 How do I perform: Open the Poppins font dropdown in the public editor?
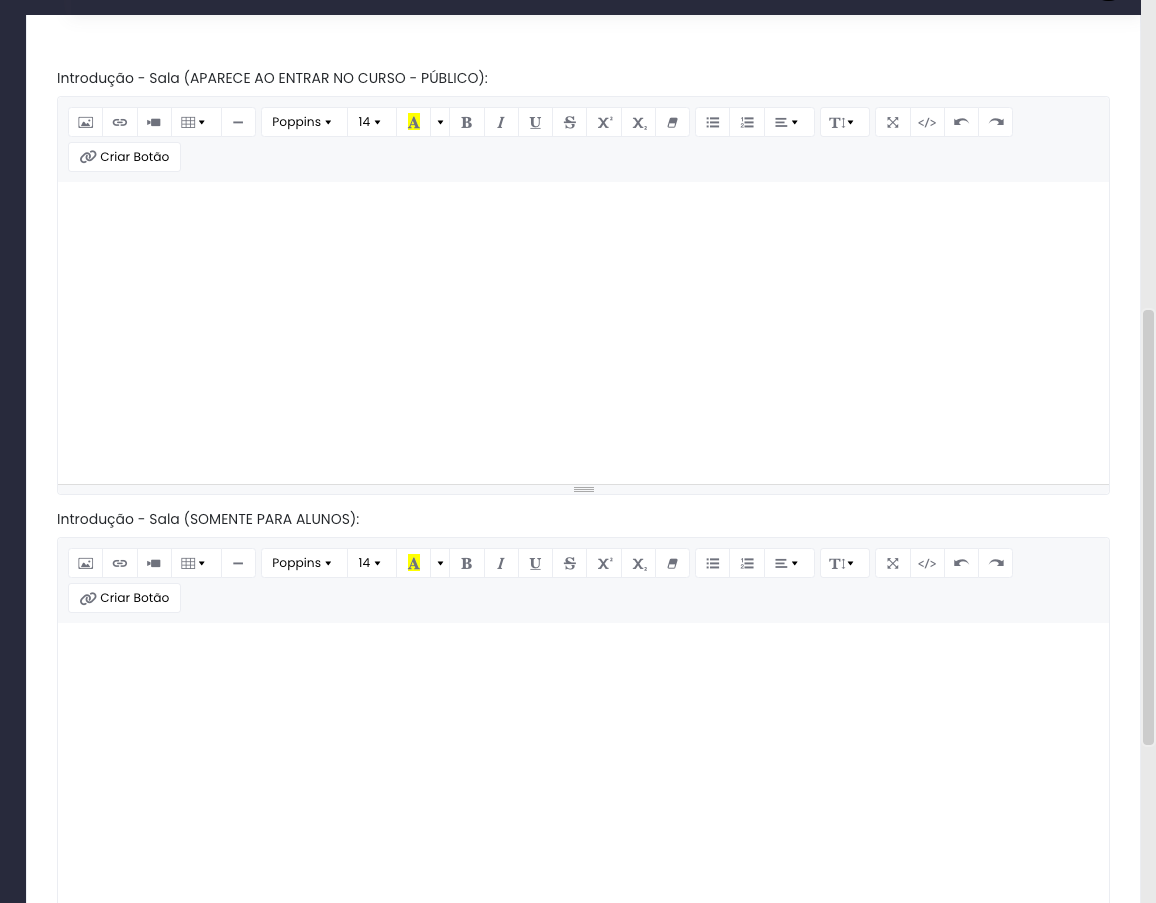tap(302, 122)
